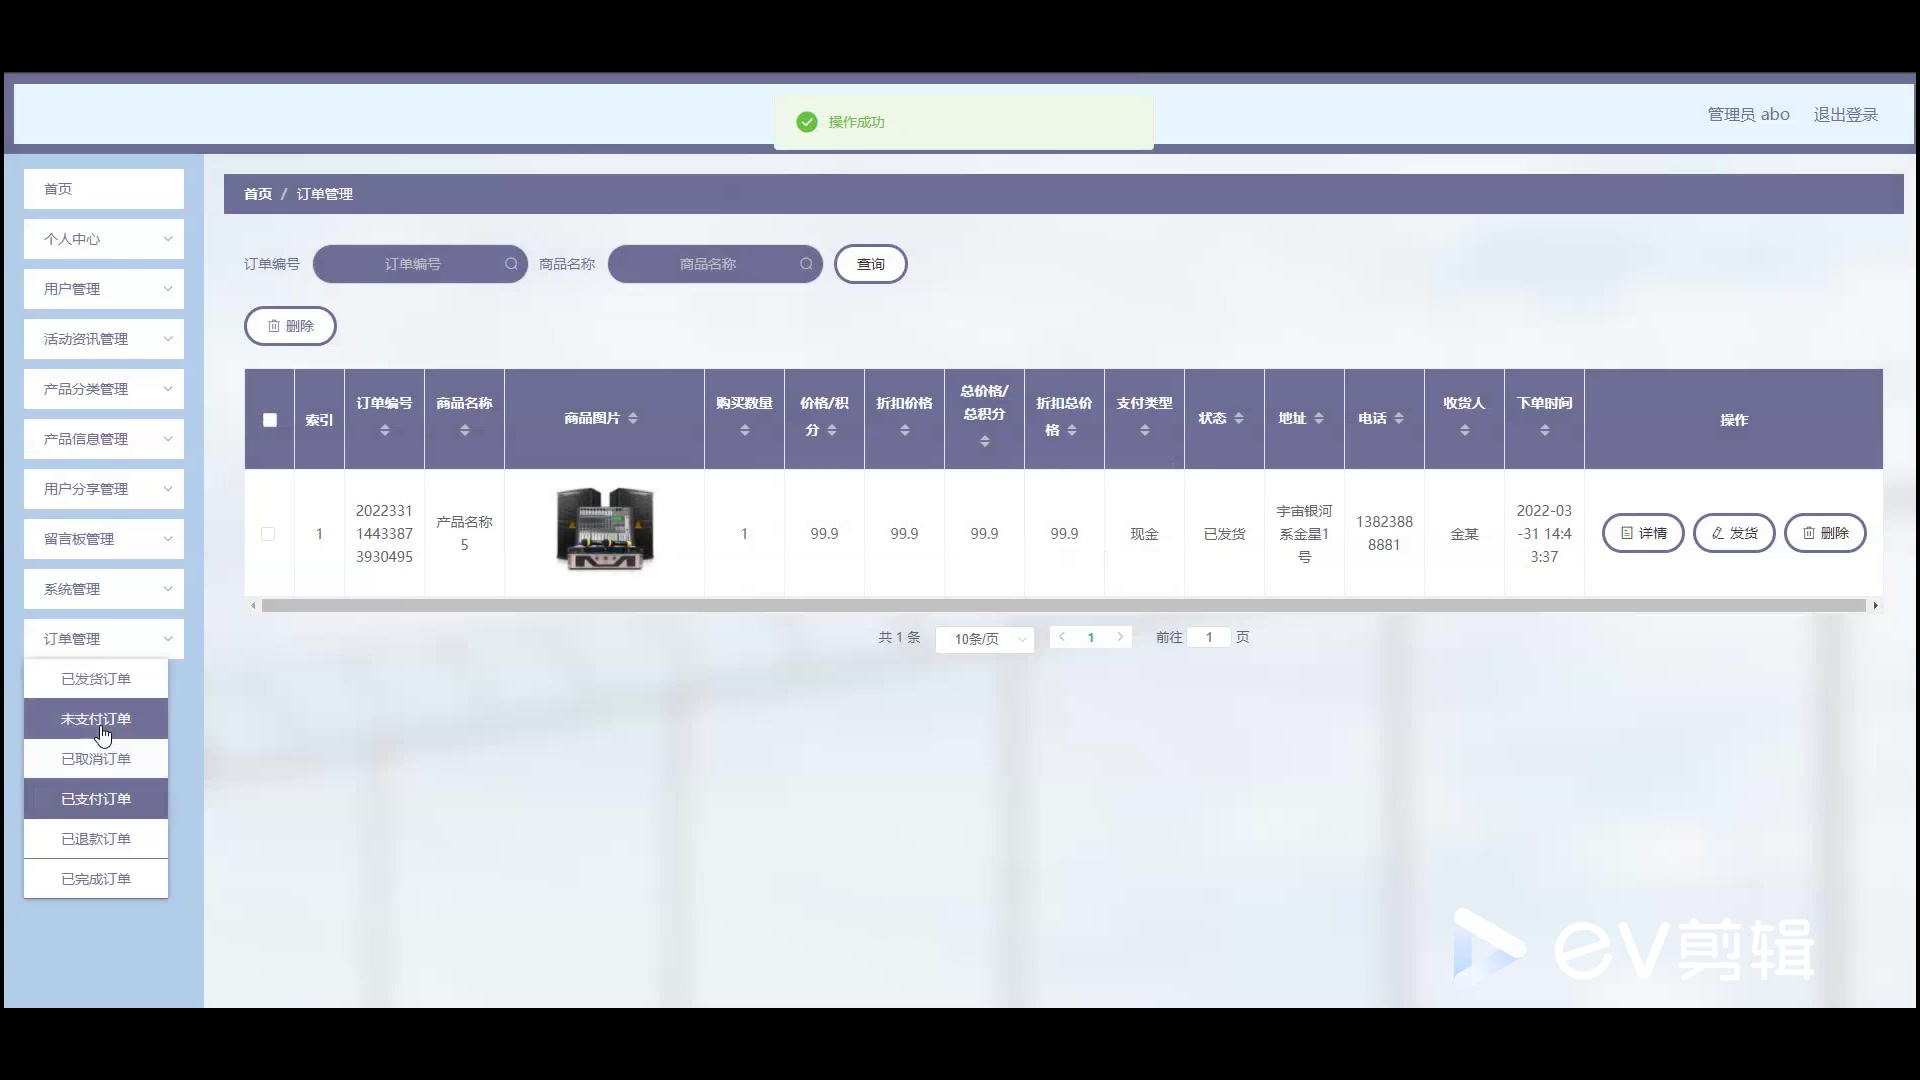The width and height of the screenshot is (1920, 1080).
Task: Click right arrow of horizontal scrollbar
Action: click(1875, 605)
